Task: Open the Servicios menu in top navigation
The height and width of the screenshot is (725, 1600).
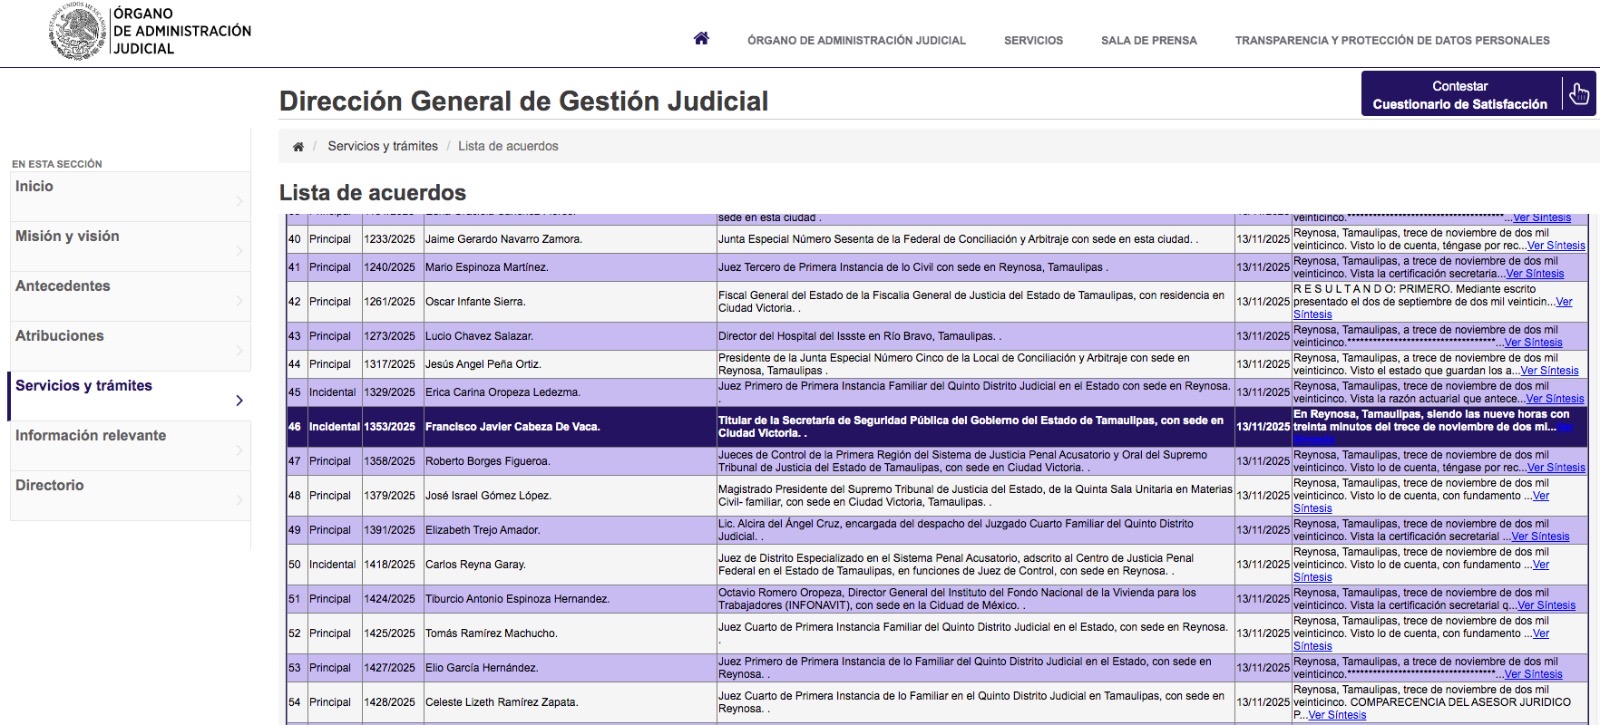Action: click(1033, 41)
